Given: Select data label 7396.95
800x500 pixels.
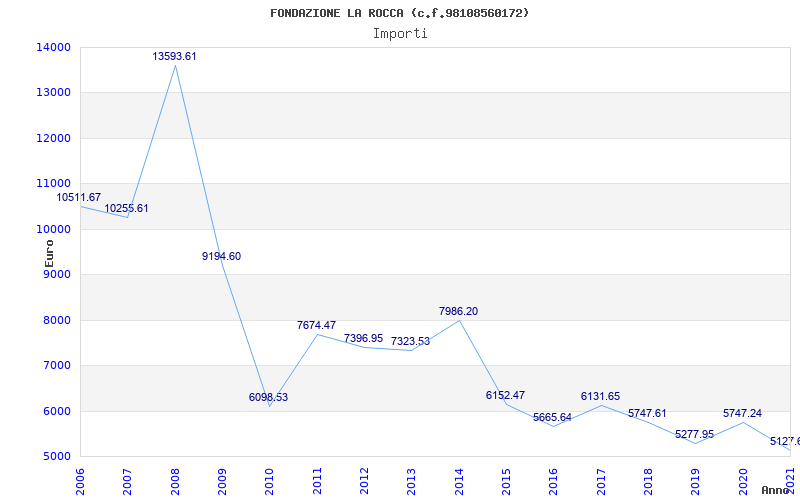Looking at the screenshot, I should pyautogui.click(x=363, y=338).
